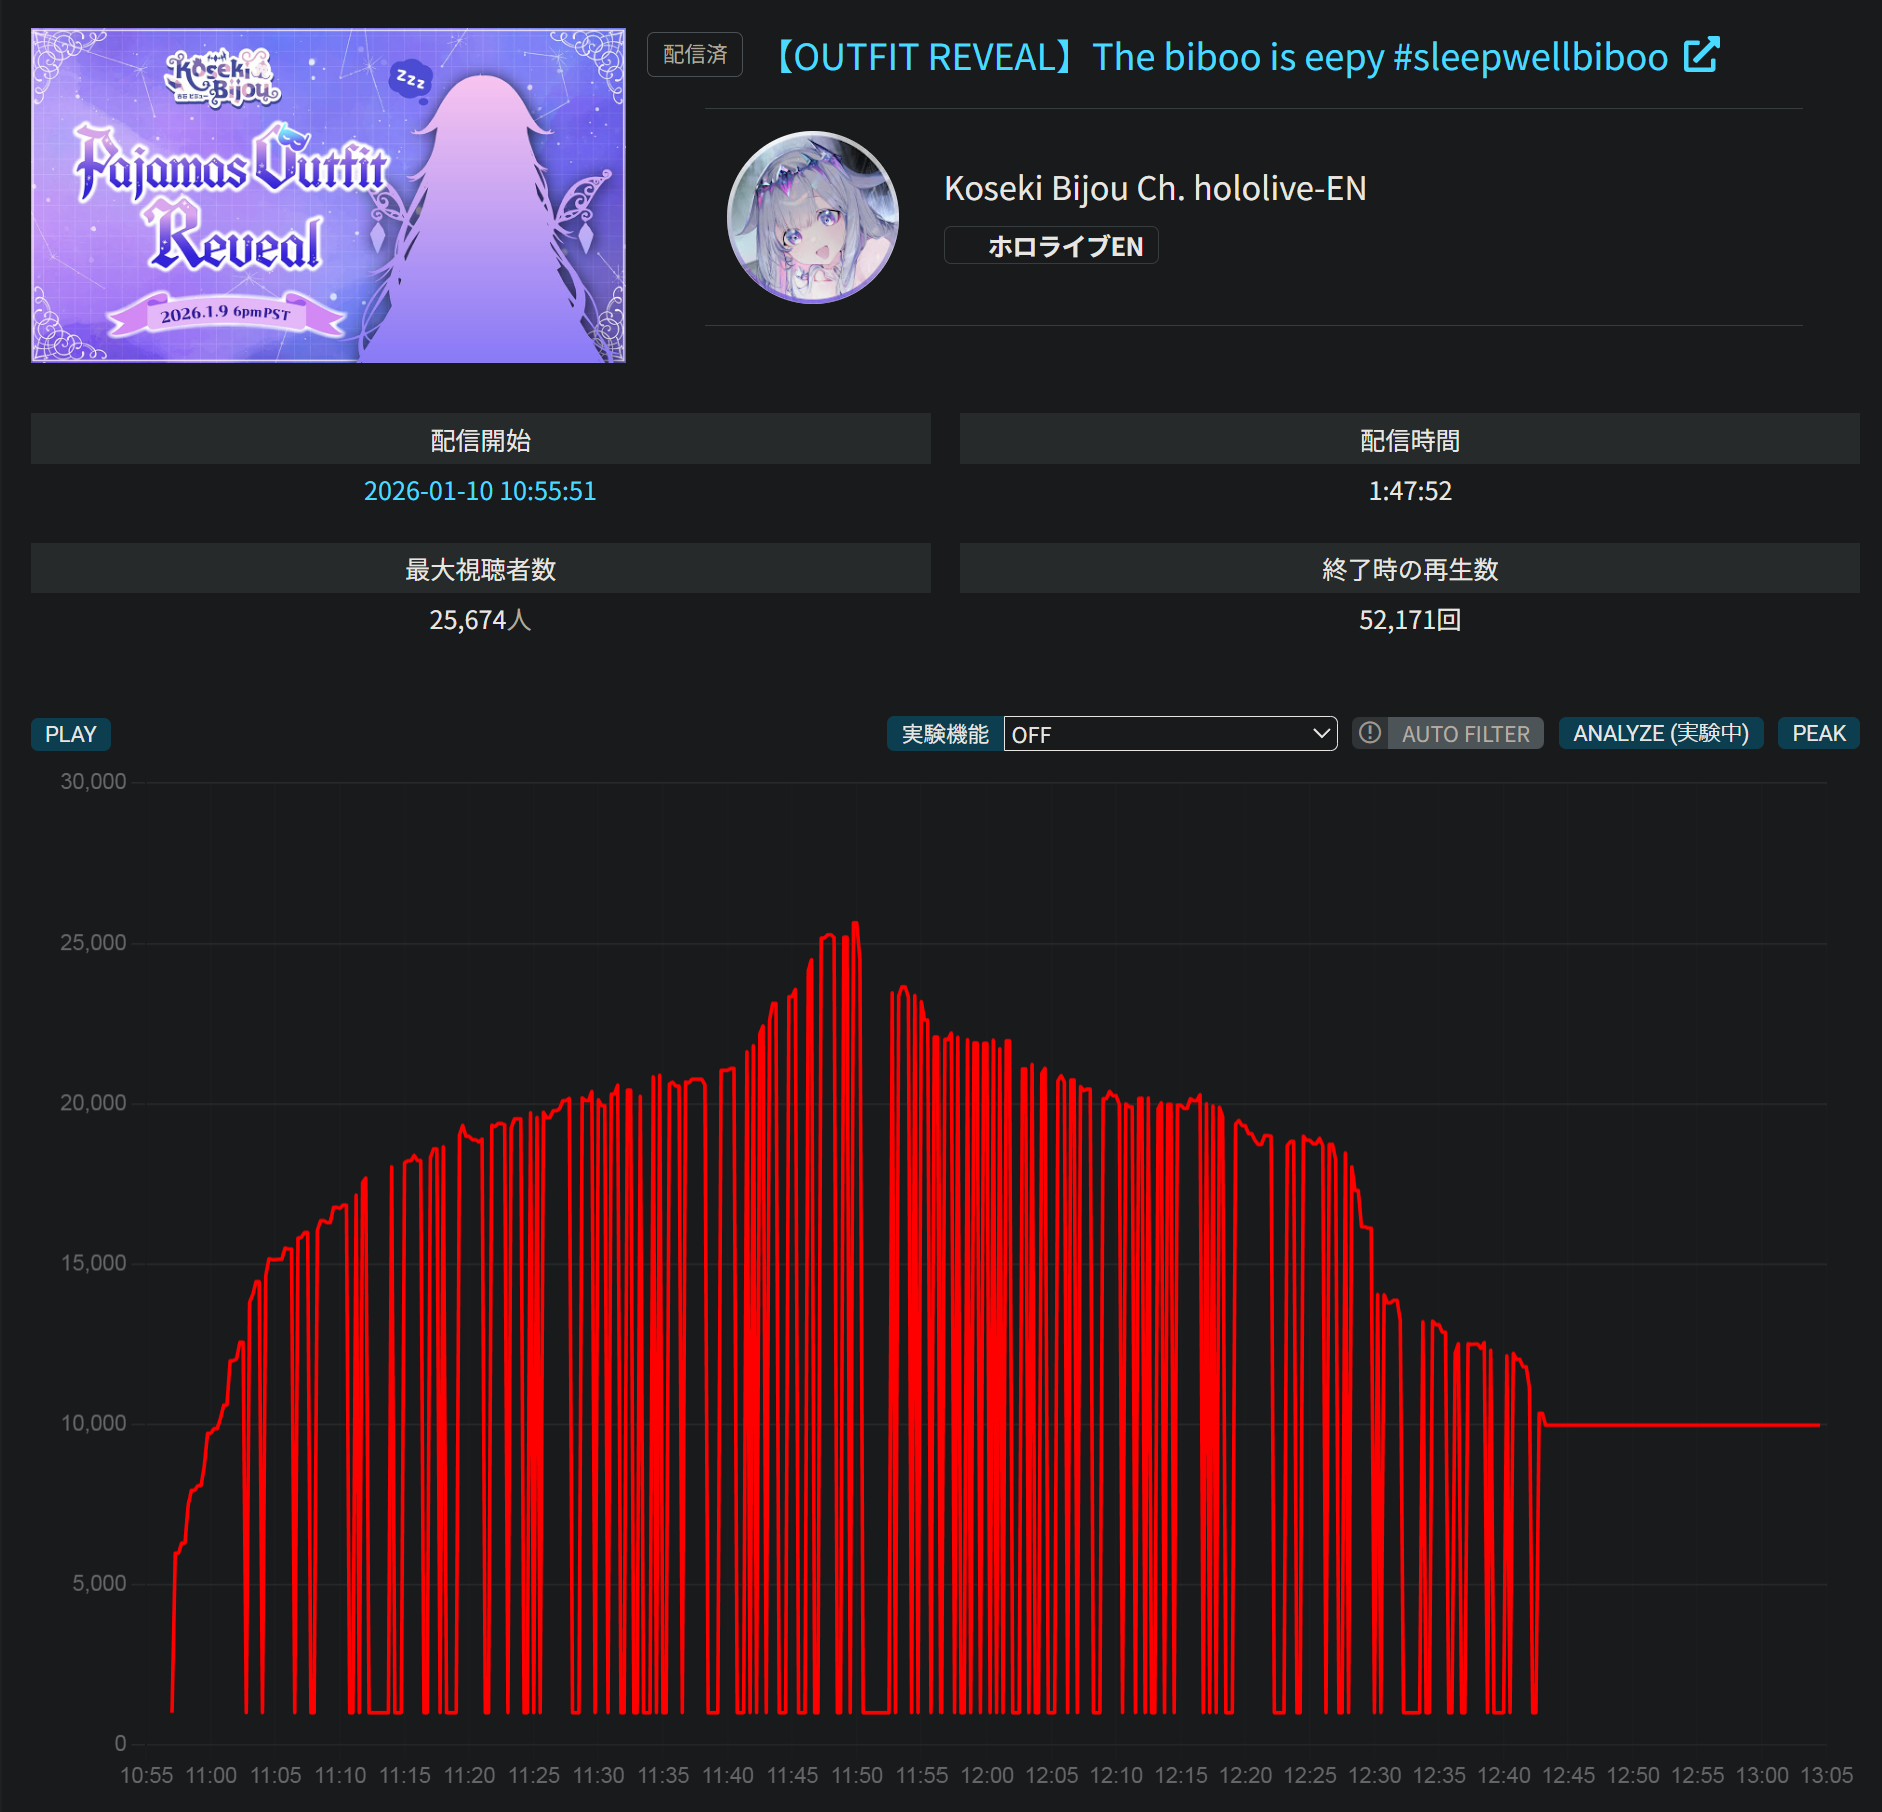Click the 20,000 y-axis label
Screen dimensions: 1882x1812
[x=93, y=1103]
